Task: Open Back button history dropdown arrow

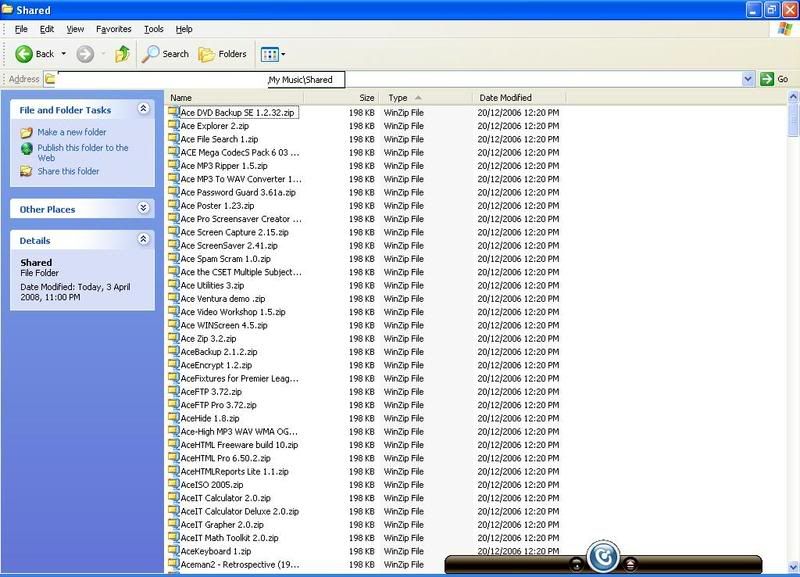Action: coord(64,54)
